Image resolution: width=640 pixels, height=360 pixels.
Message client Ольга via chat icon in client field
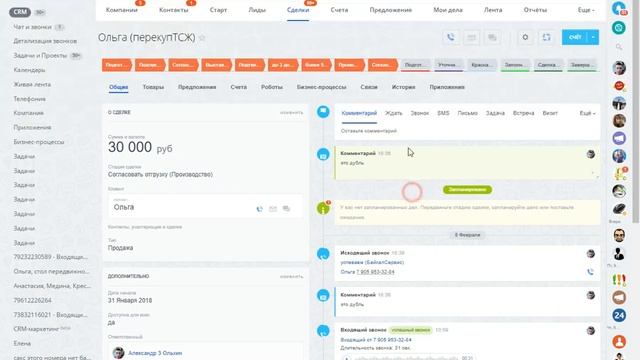pos(287,209)
